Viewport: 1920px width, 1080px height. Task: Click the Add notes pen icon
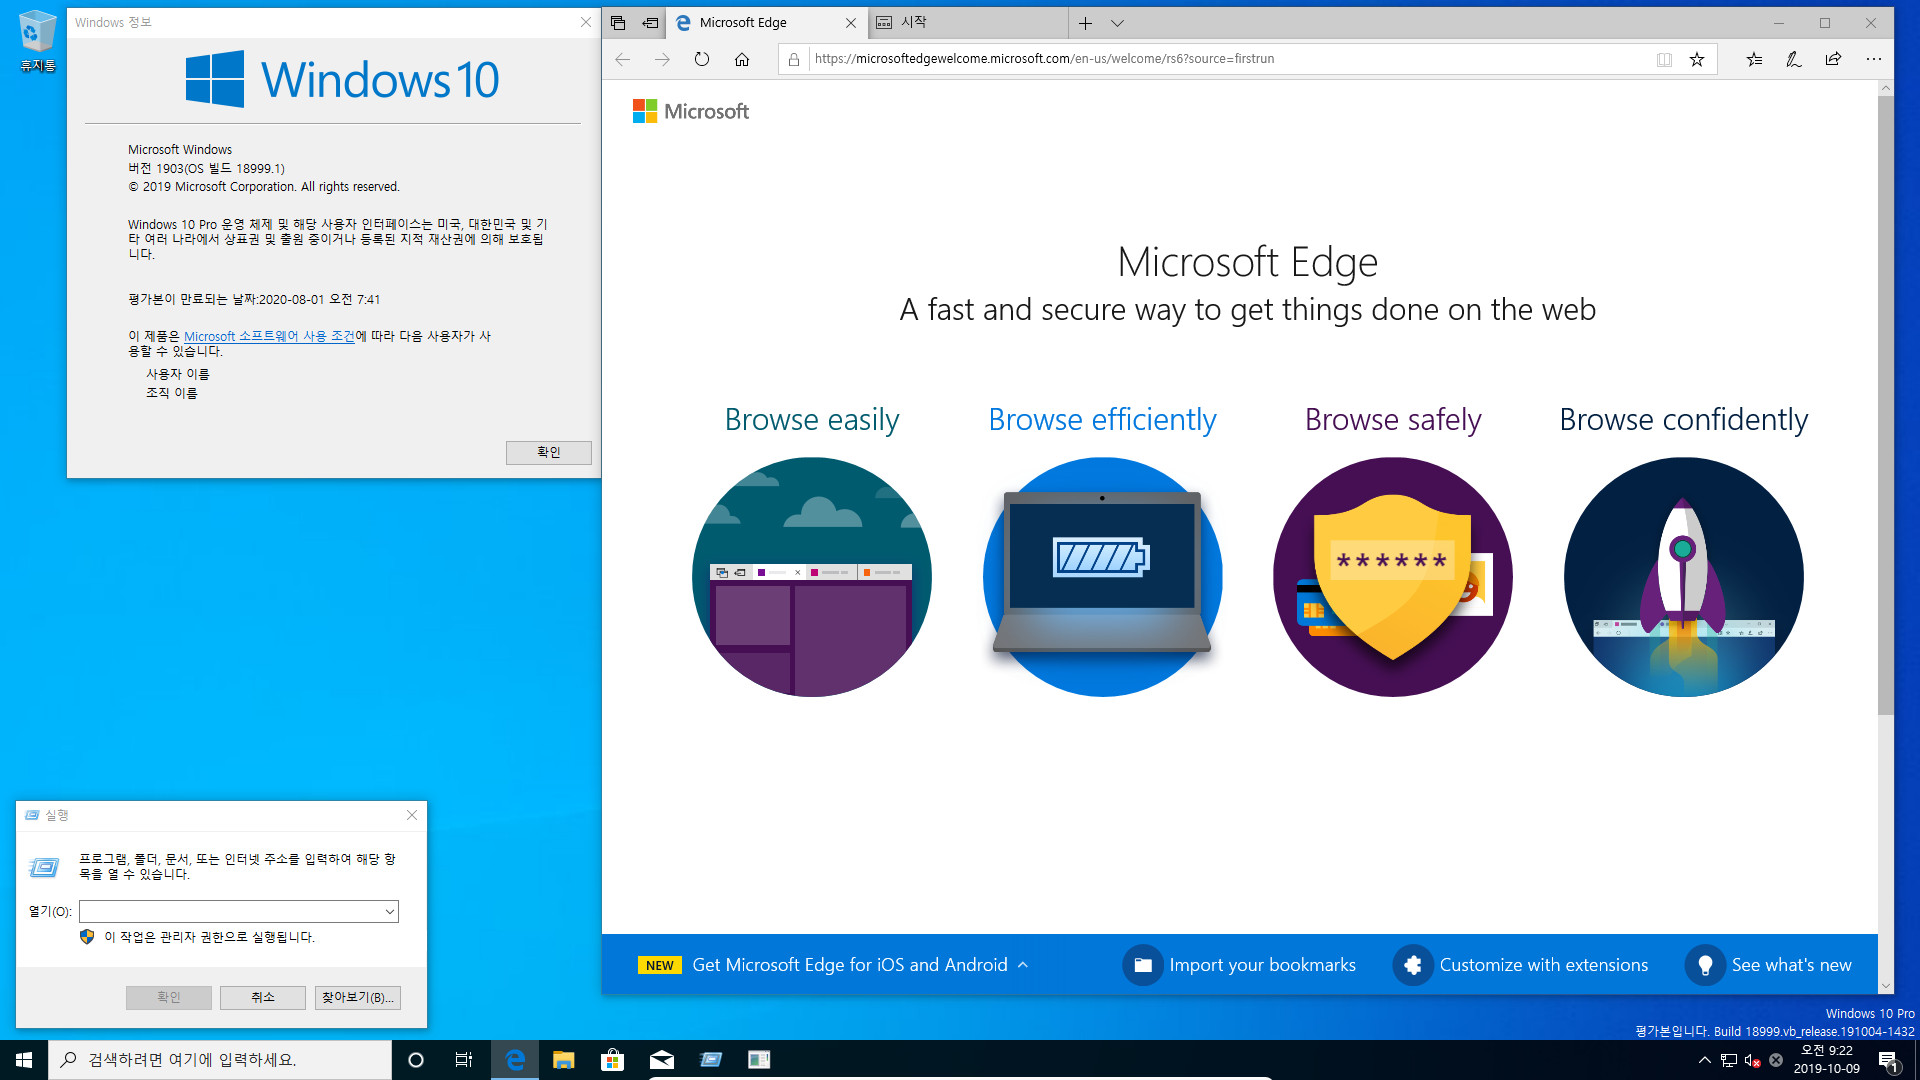pos(1794,59)
